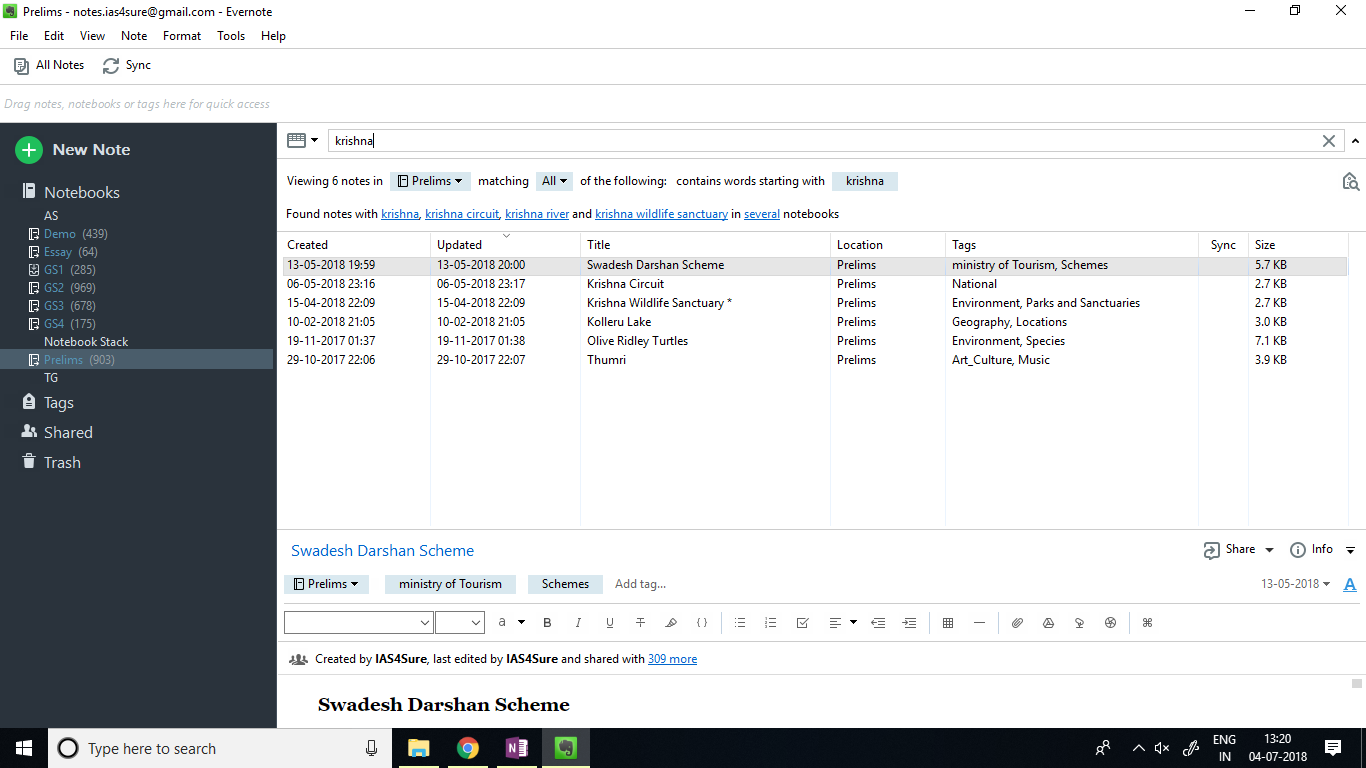Click the strikethrough formatting icon

(640, 623)
